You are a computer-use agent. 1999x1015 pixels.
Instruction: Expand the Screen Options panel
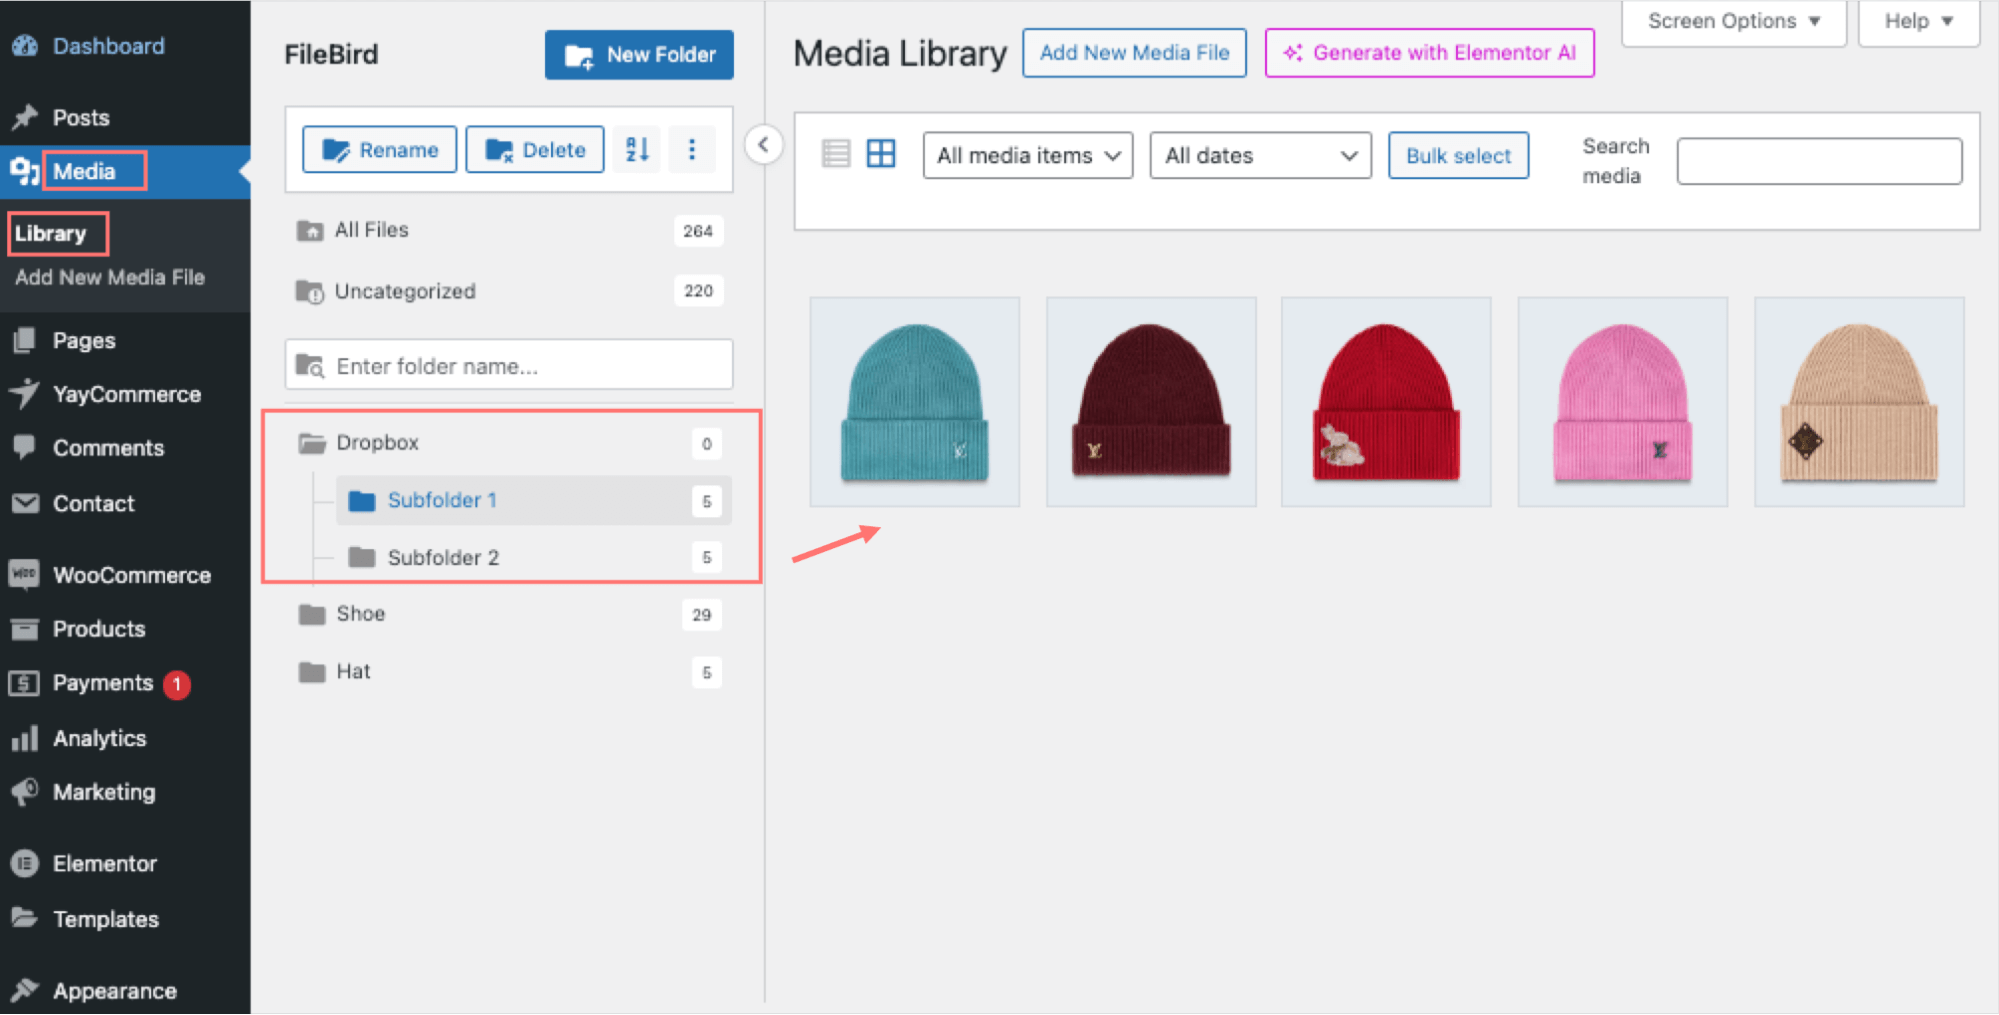tap(1732, 21)
